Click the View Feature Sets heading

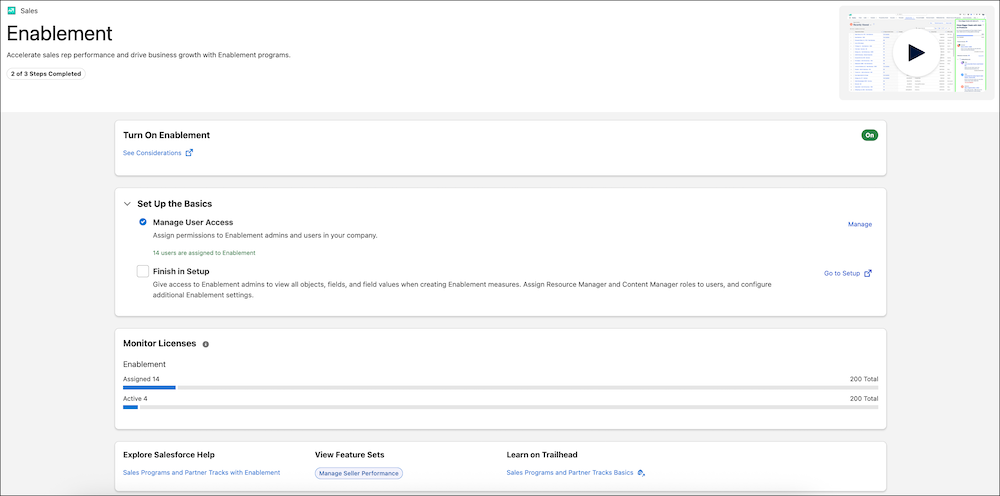tap(349, 455)
